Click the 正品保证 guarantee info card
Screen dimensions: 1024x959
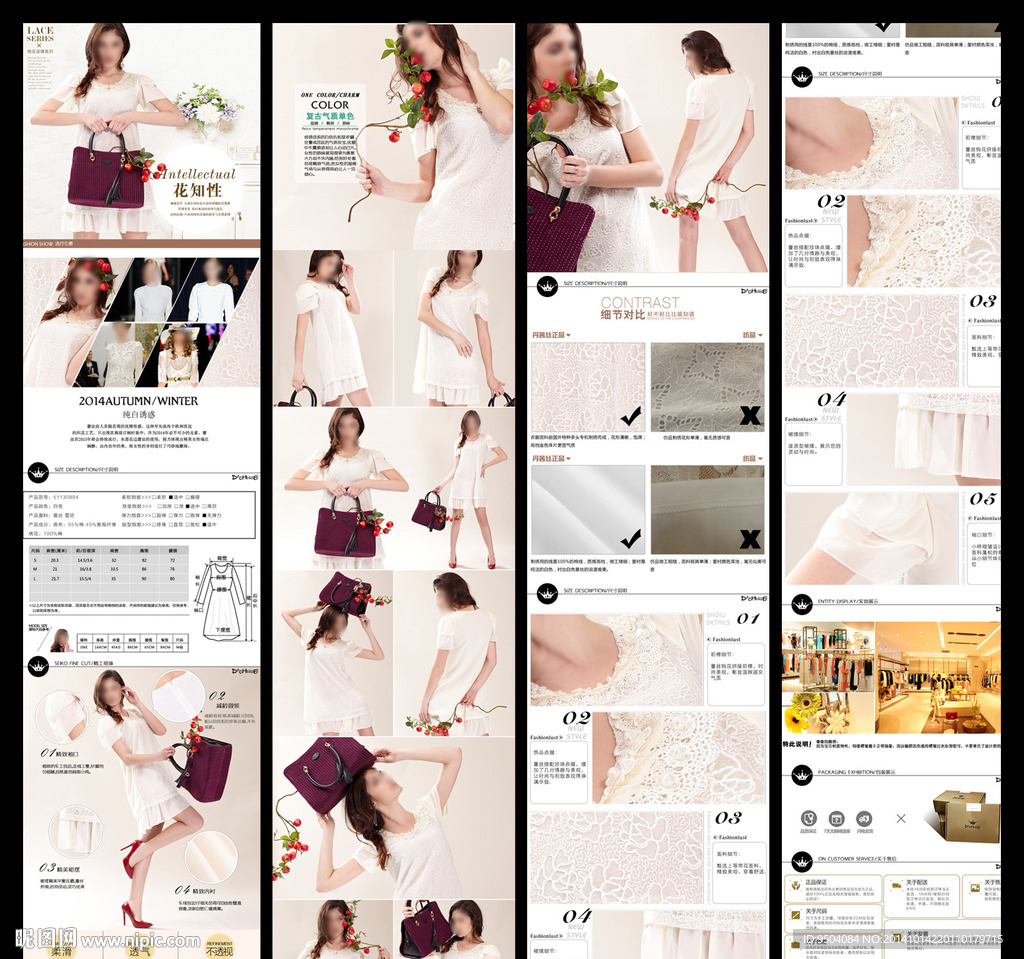pos(833,888)
